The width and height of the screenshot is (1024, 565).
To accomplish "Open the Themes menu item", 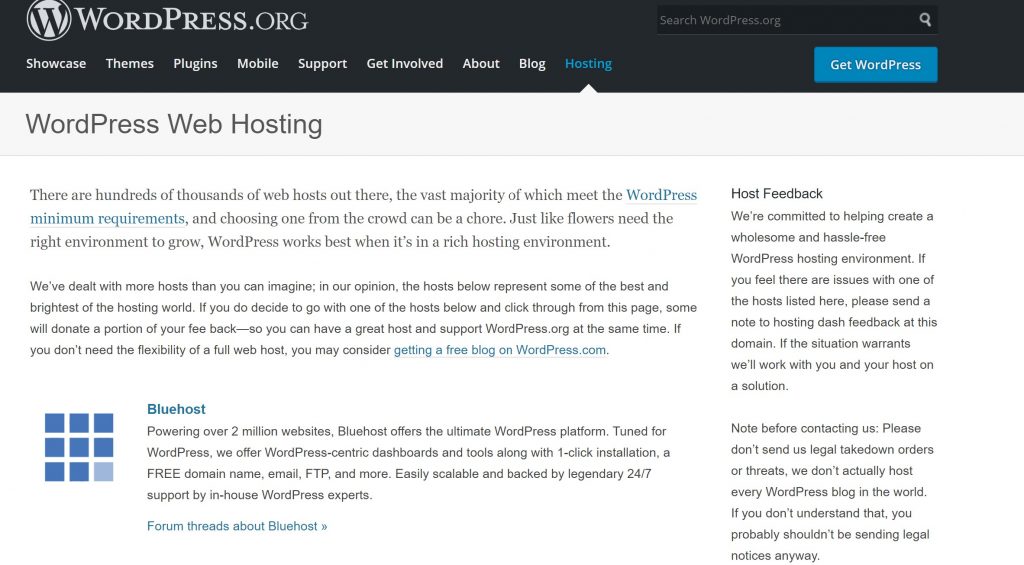I will [x=129, y=63].
